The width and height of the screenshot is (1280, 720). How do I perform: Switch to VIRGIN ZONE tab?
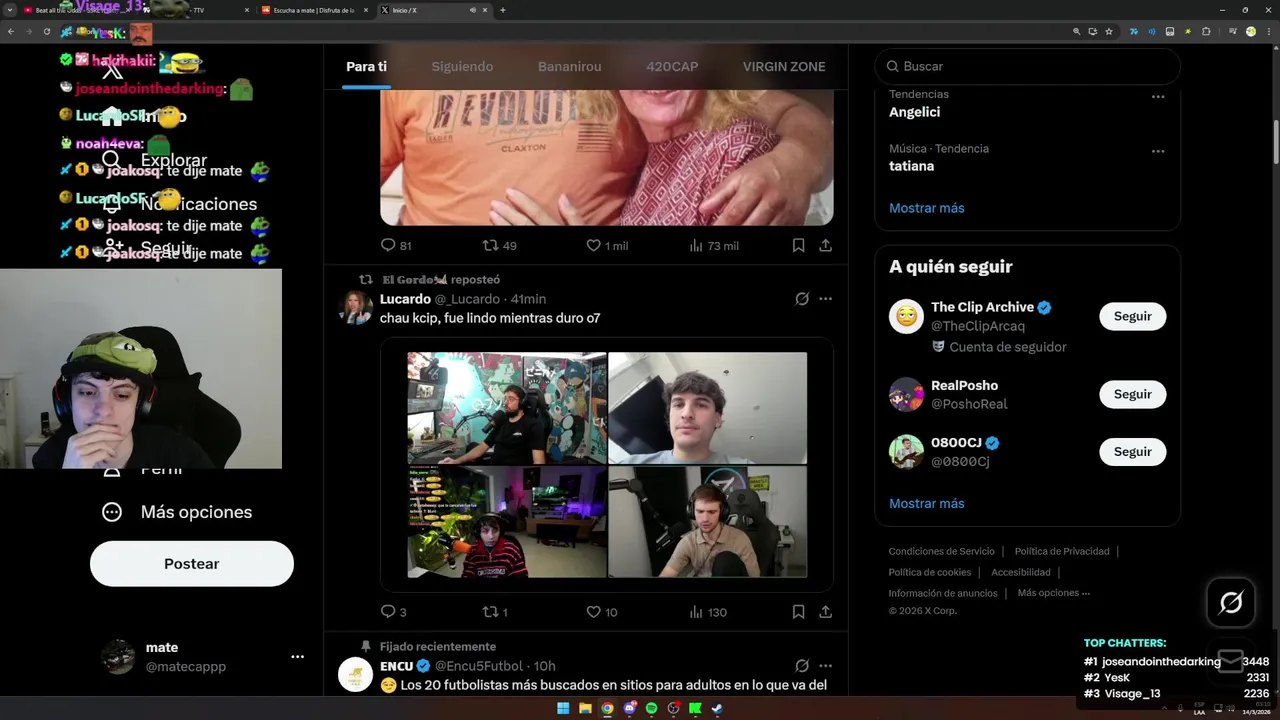coord(784,66)
